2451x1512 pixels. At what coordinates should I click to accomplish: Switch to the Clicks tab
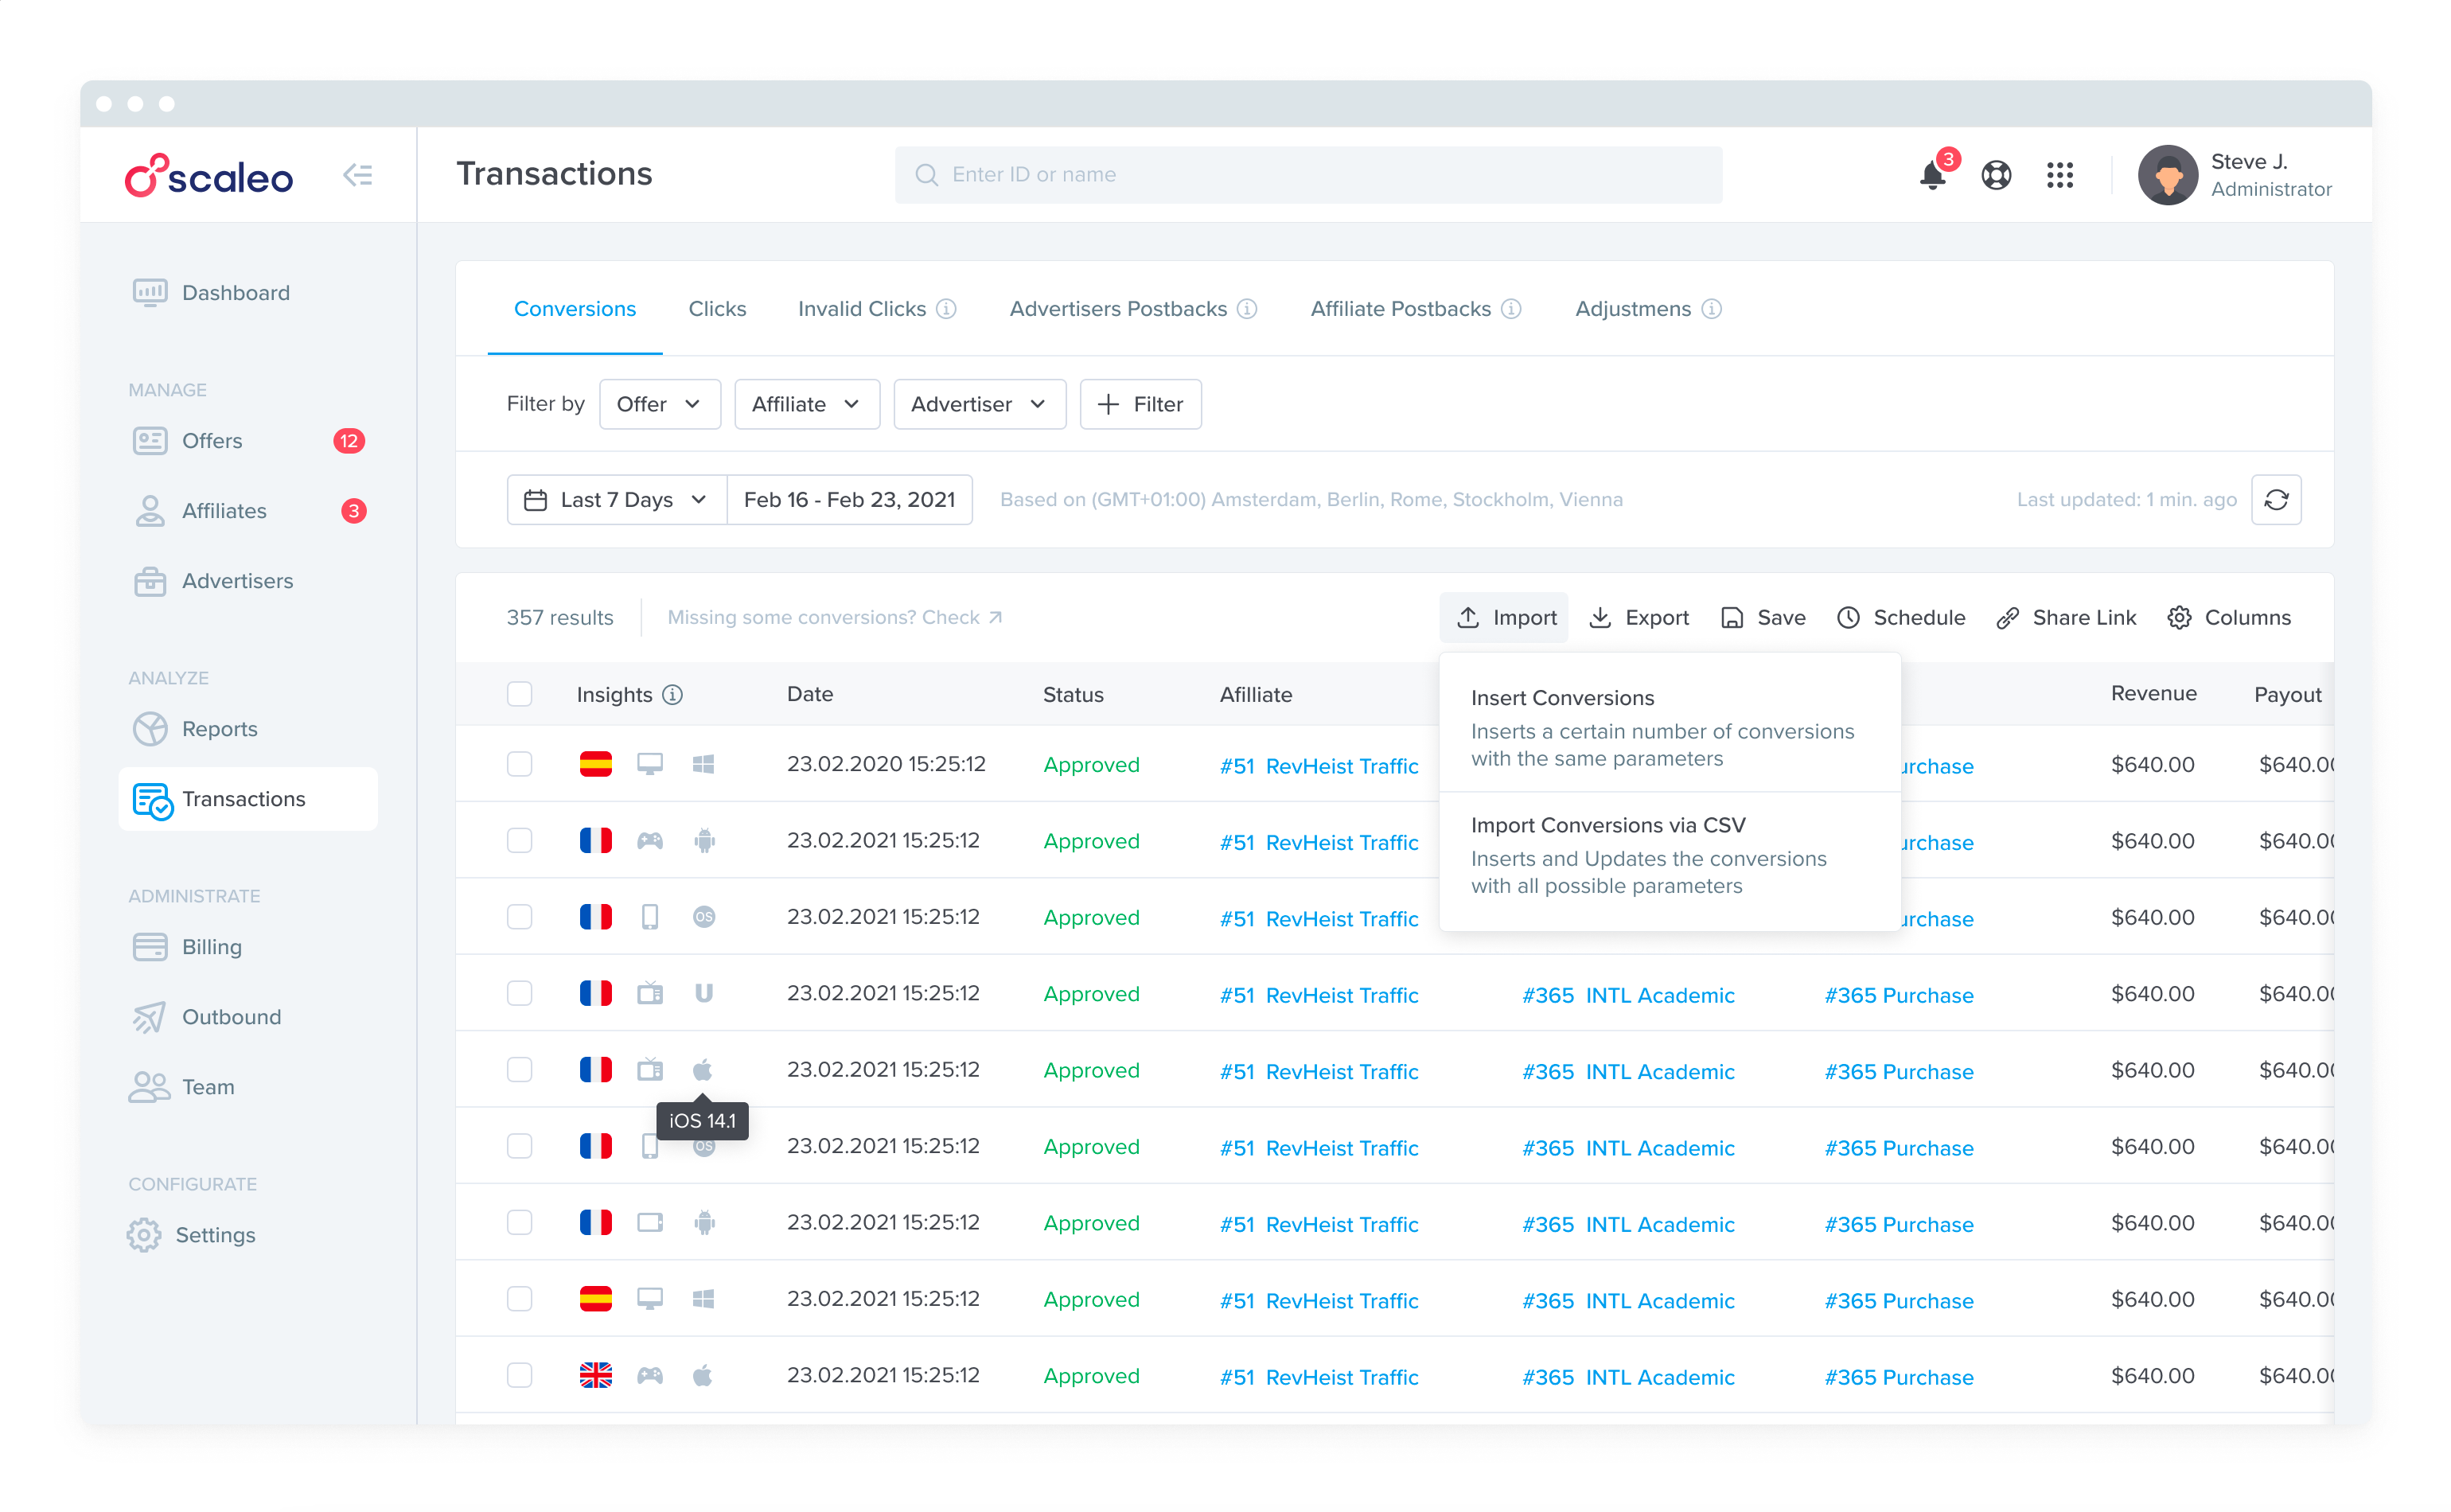coord(717,308)
